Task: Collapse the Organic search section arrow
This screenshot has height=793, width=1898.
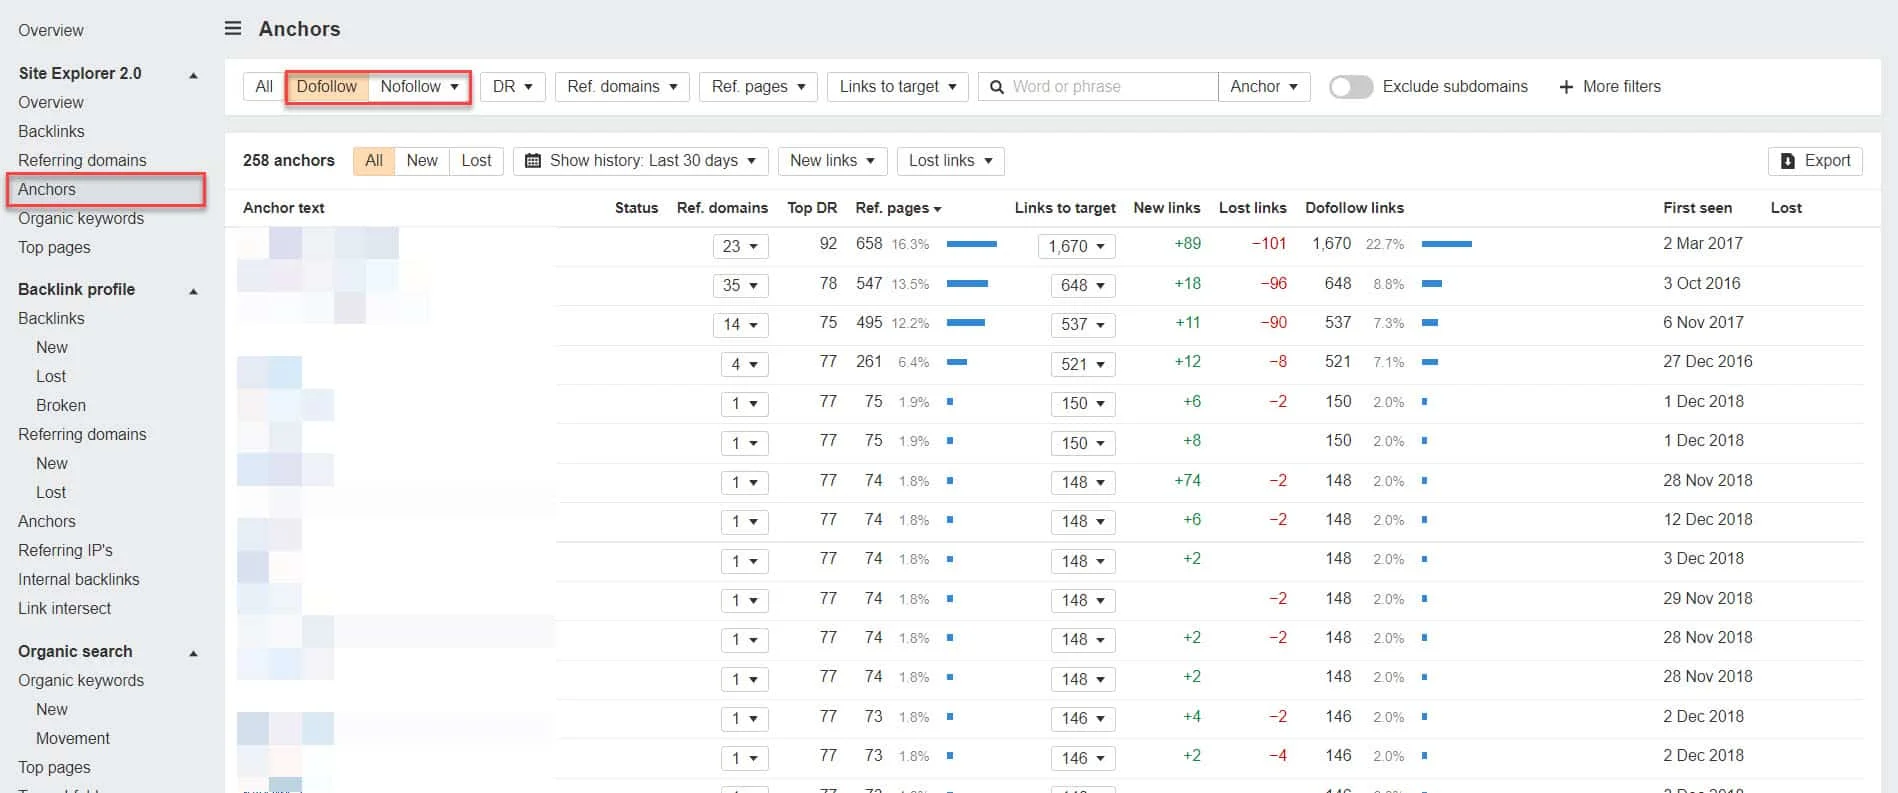Action: (193, 653)
